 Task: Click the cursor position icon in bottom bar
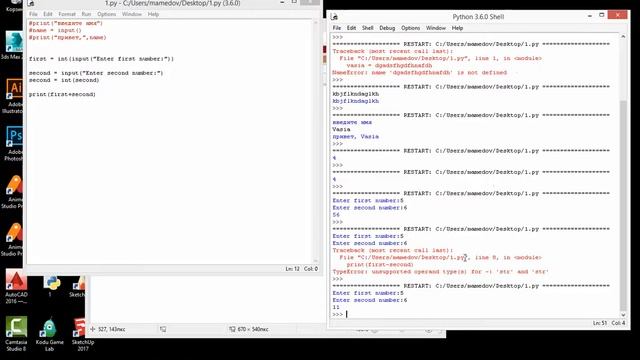pos(93,329)
